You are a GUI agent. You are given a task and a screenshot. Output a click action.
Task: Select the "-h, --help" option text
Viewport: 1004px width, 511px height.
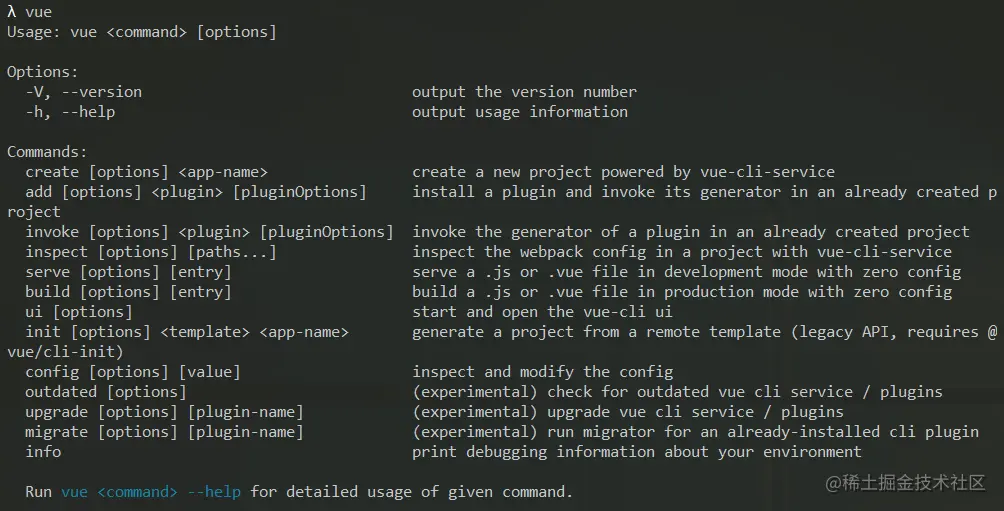[x=70, y=112]
